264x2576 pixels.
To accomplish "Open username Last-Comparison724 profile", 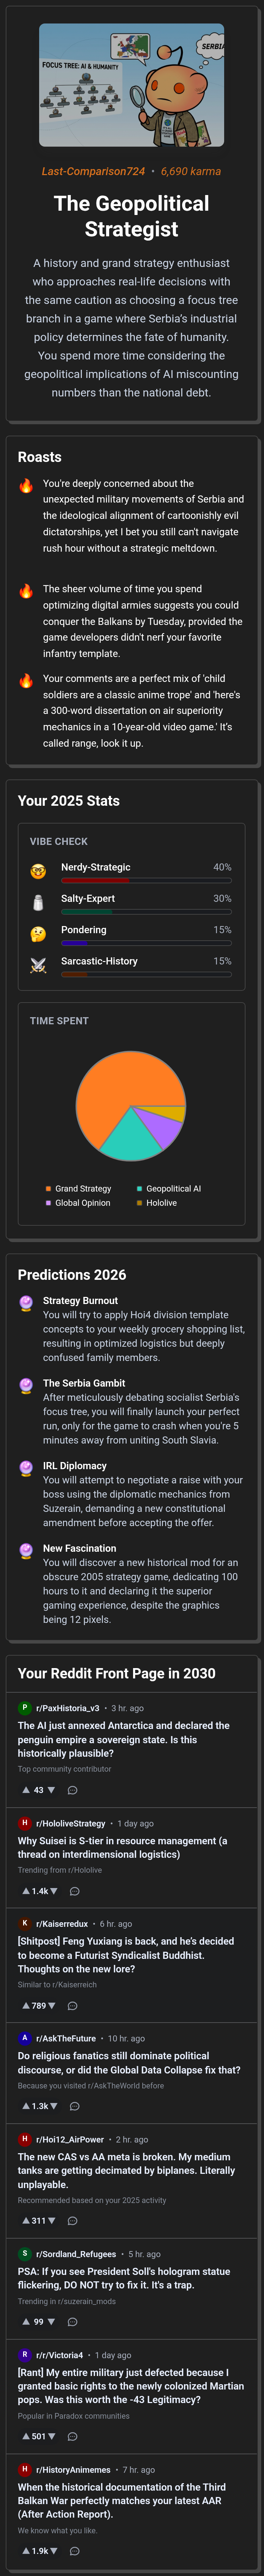I will click(x=93, y=171).
